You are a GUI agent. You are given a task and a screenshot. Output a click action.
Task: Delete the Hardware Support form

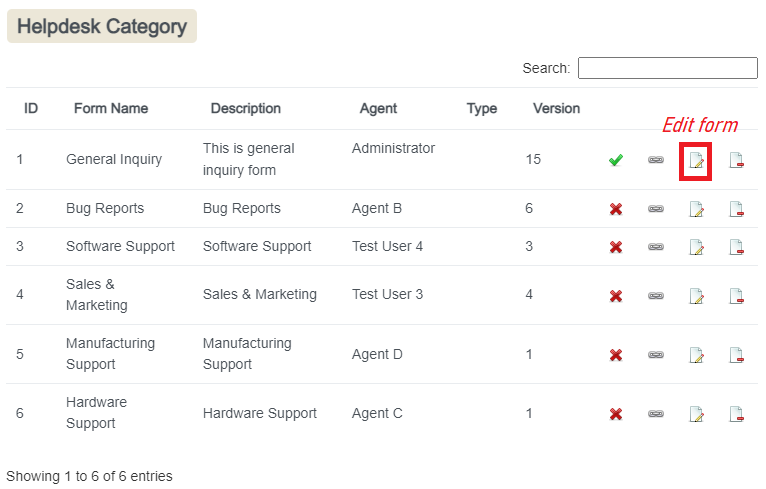(736, 414)
